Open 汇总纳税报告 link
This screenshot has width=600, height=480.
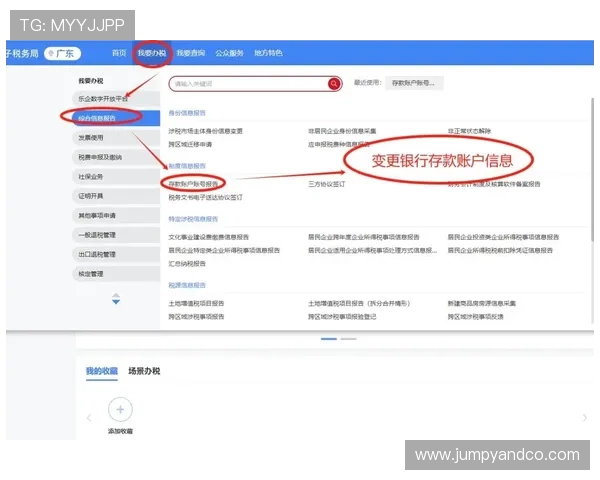[x=187, y=264]
